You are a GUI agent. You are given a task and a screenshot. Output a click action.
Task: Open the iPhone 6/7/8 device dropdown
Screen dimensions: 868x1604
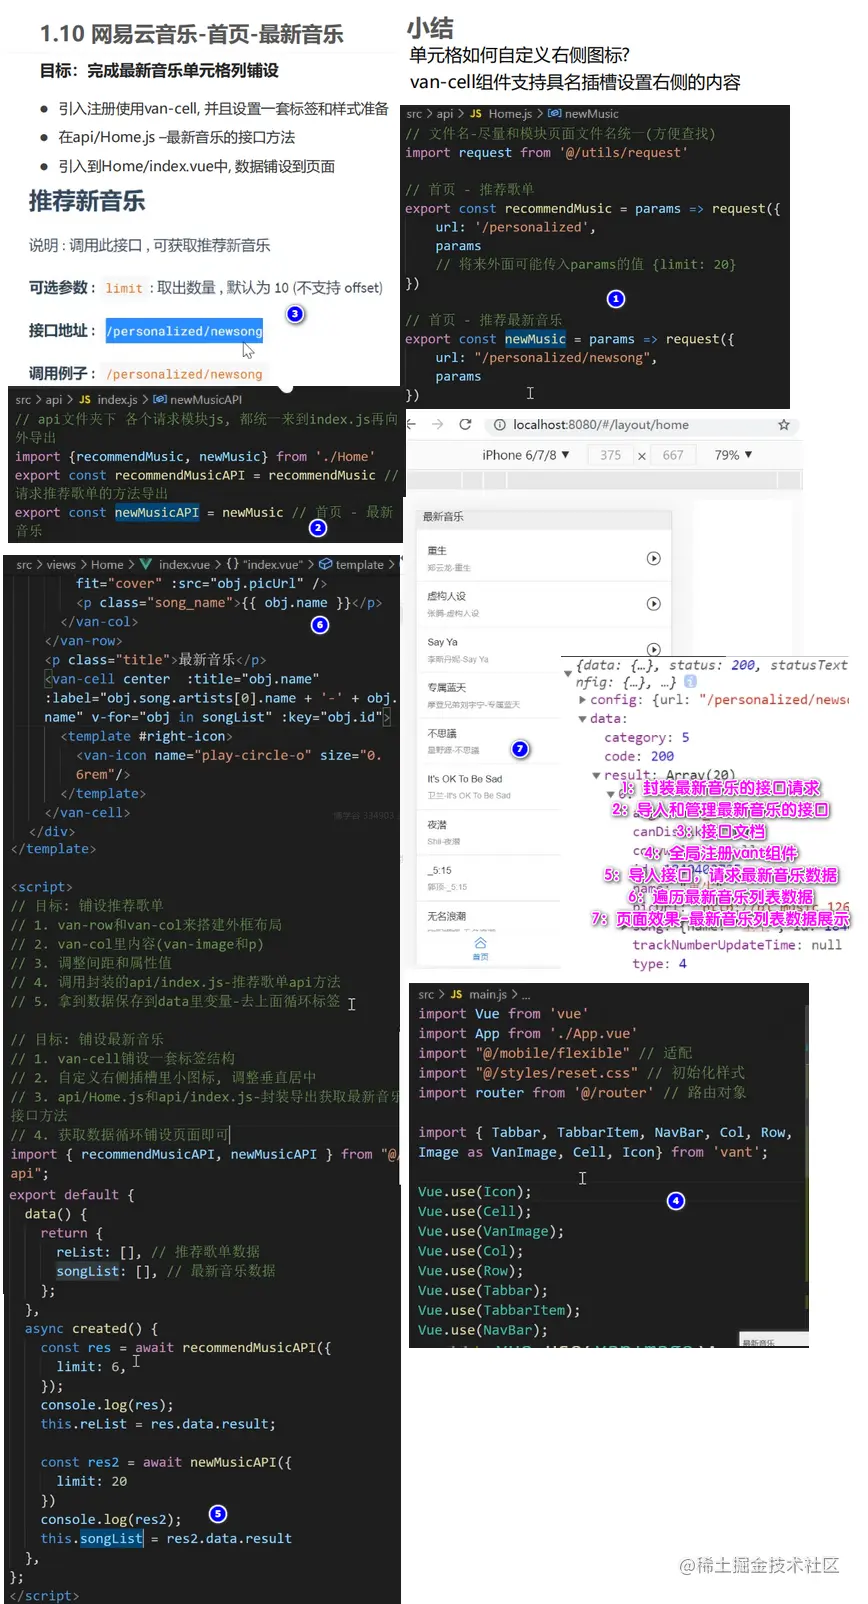(x=526, y=455)
